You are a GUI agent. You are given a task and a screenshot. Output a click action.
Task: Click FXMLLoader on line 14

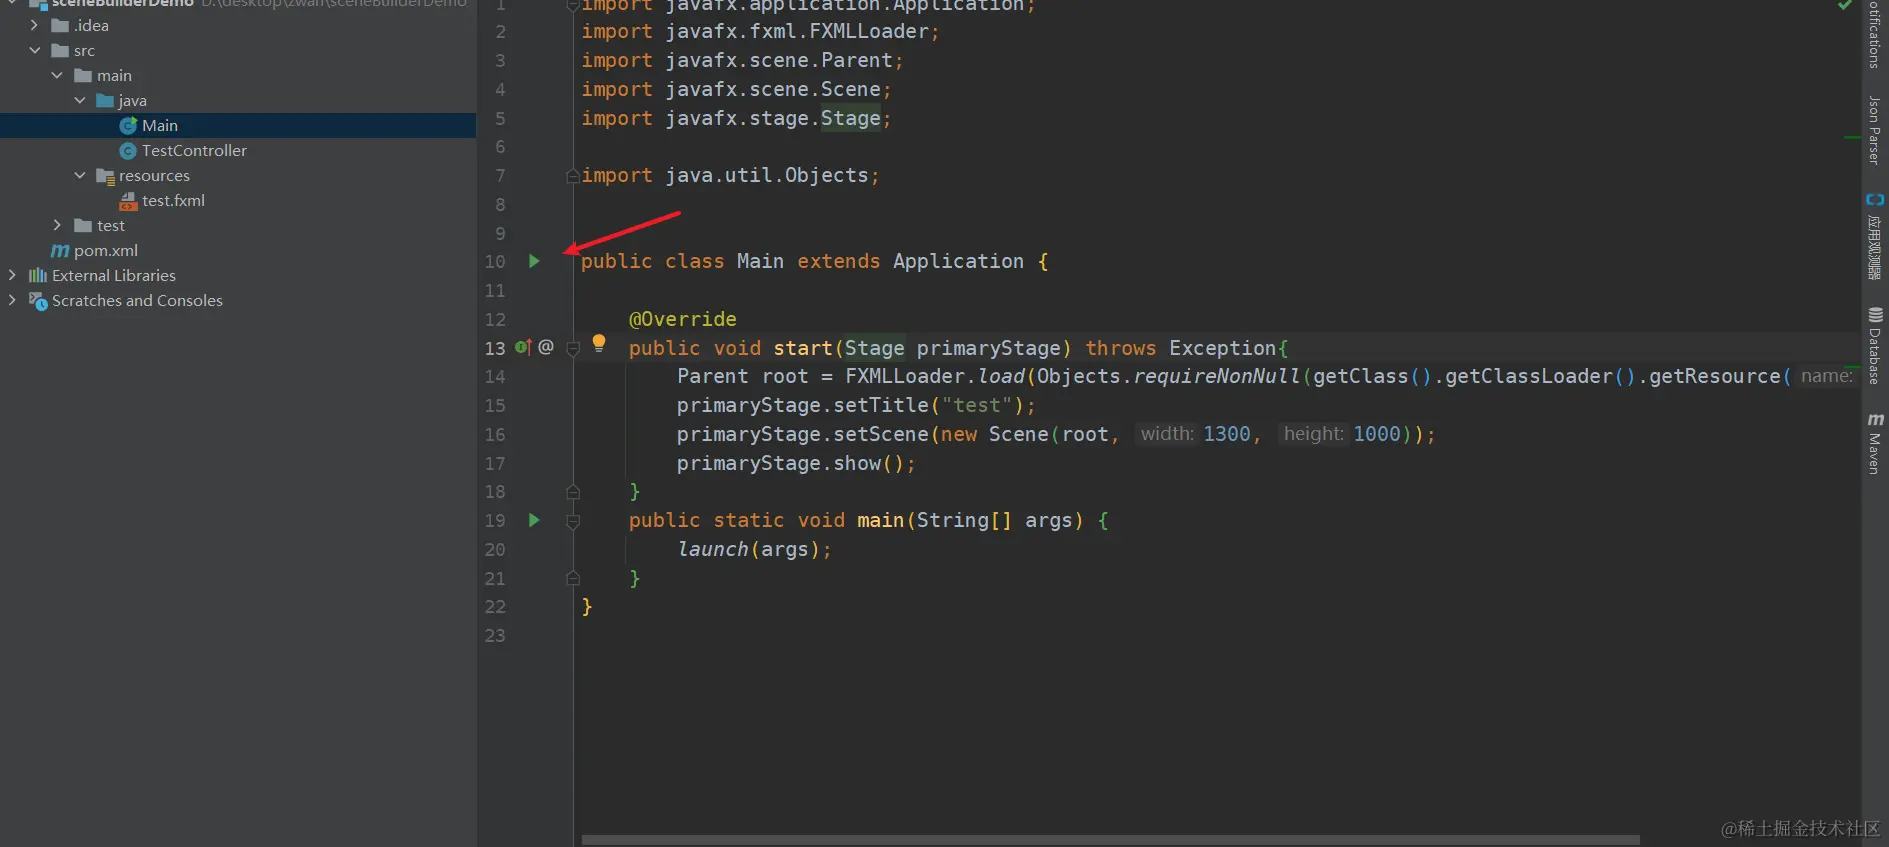[905, 376]
